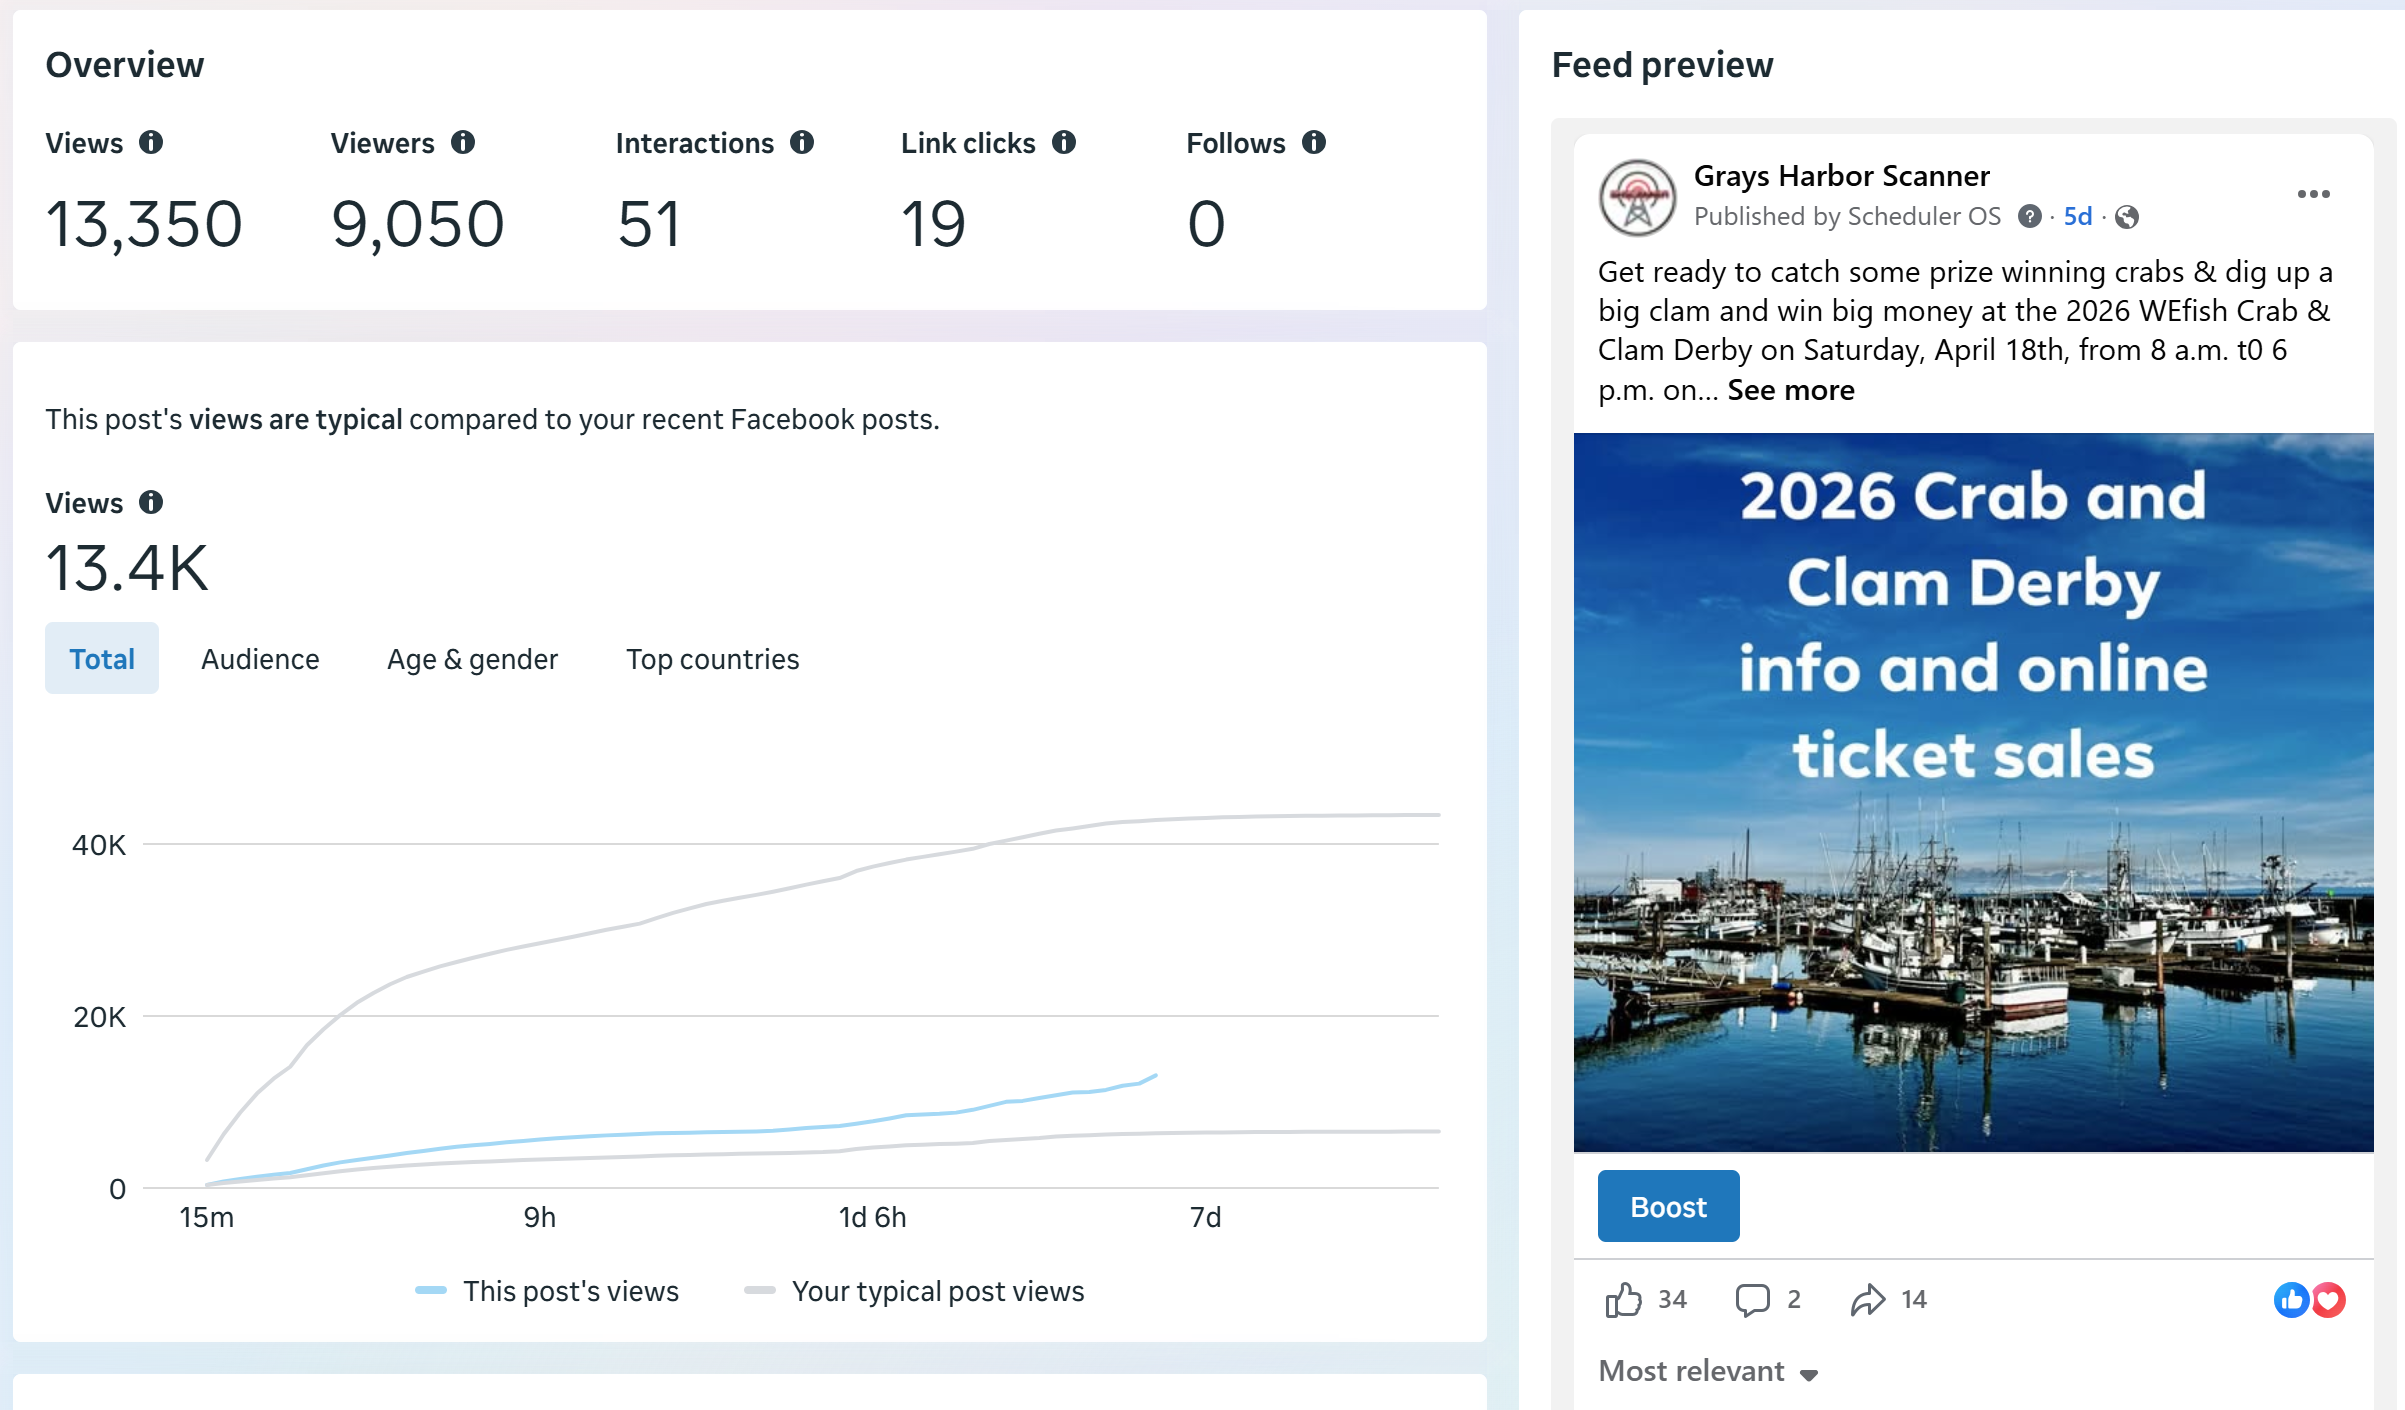Click the question mark next to Scheduler OS
The height and width of the screenshot is (1410, 2405).
tap(2029, 217)
